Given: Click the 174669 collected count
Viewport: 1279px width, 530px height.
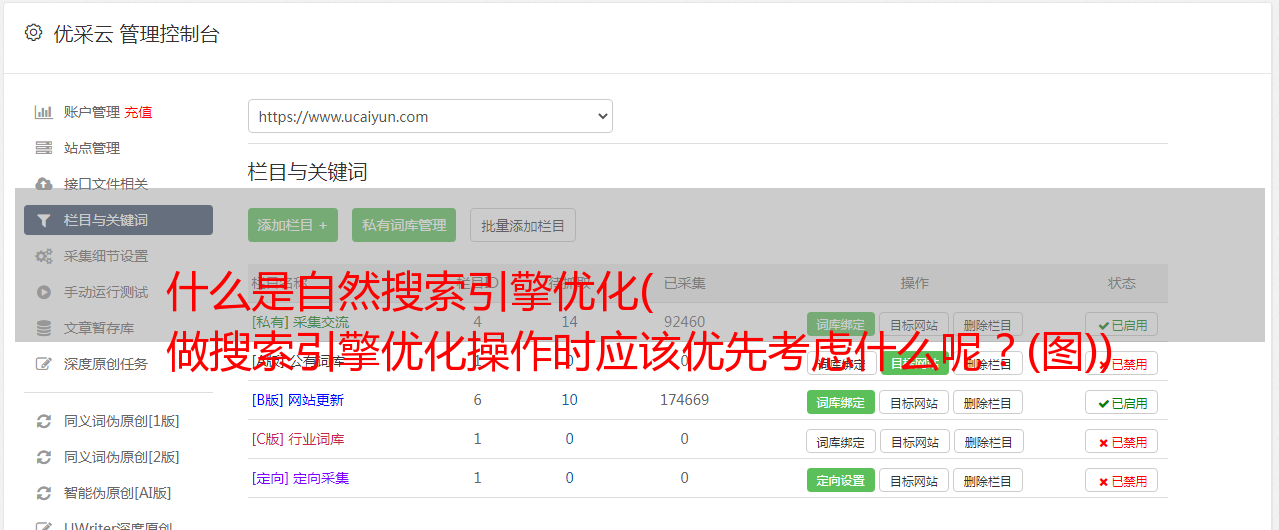Looking at the screenshot, I should click(x=684, y=400).
